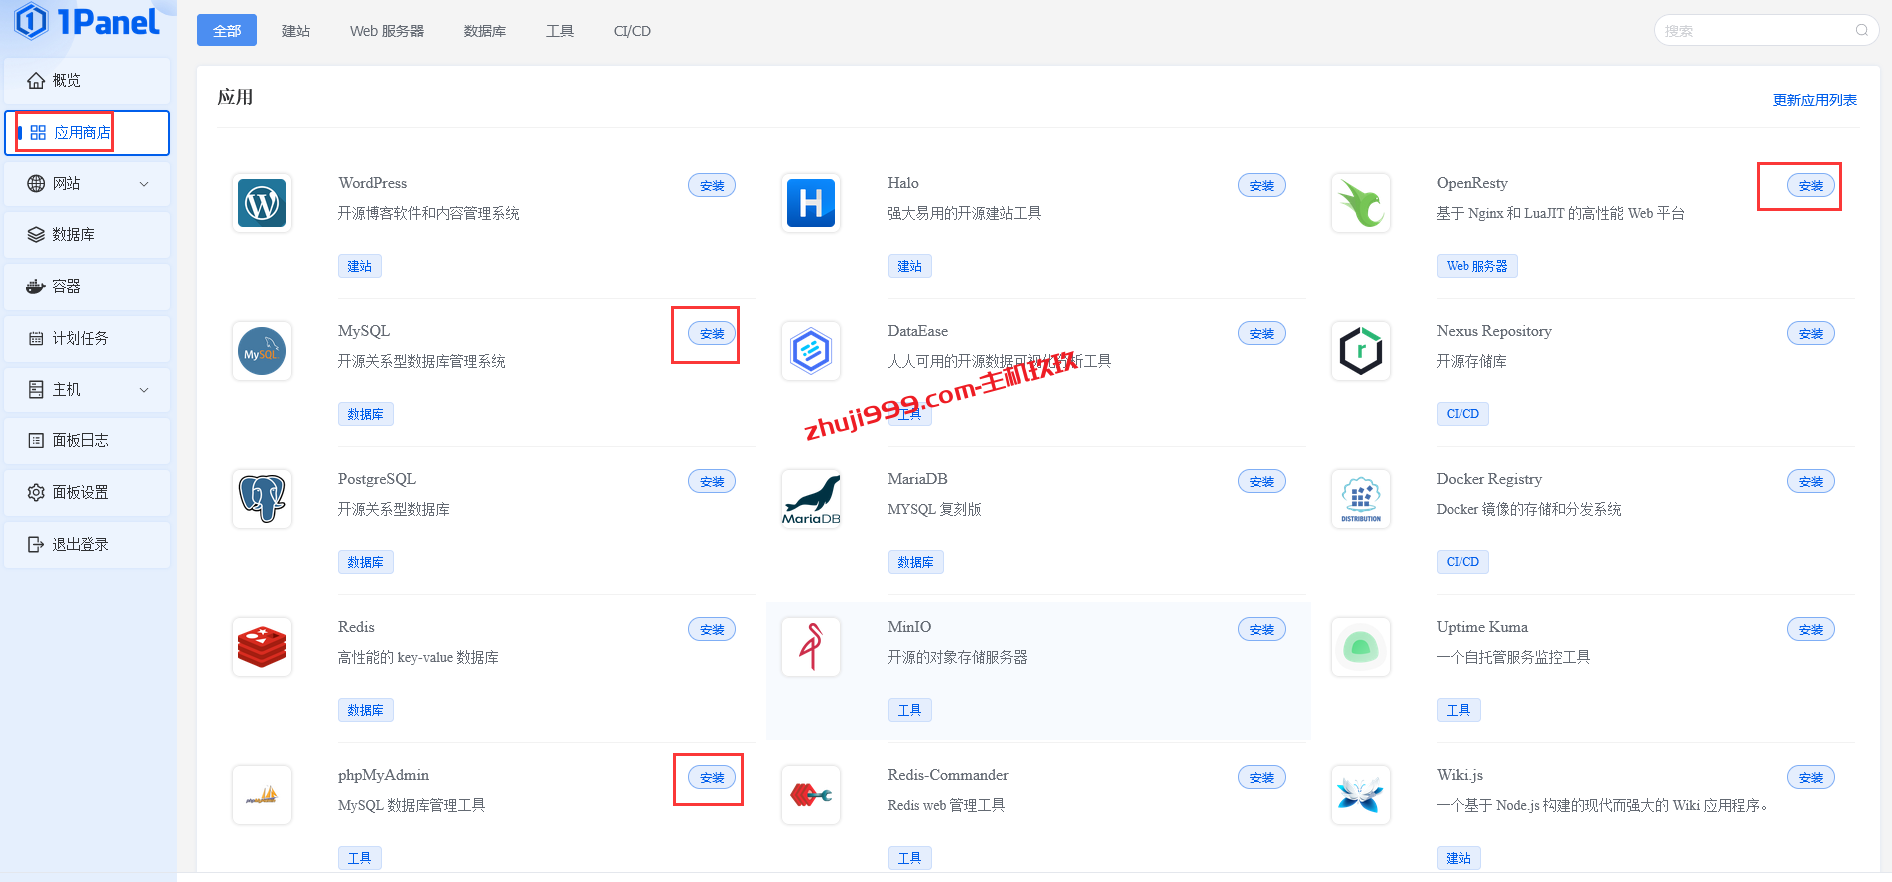Select 应用商店 in the sidebar
The height and width of the screenshot is (882, 1892).
(87, 133)
